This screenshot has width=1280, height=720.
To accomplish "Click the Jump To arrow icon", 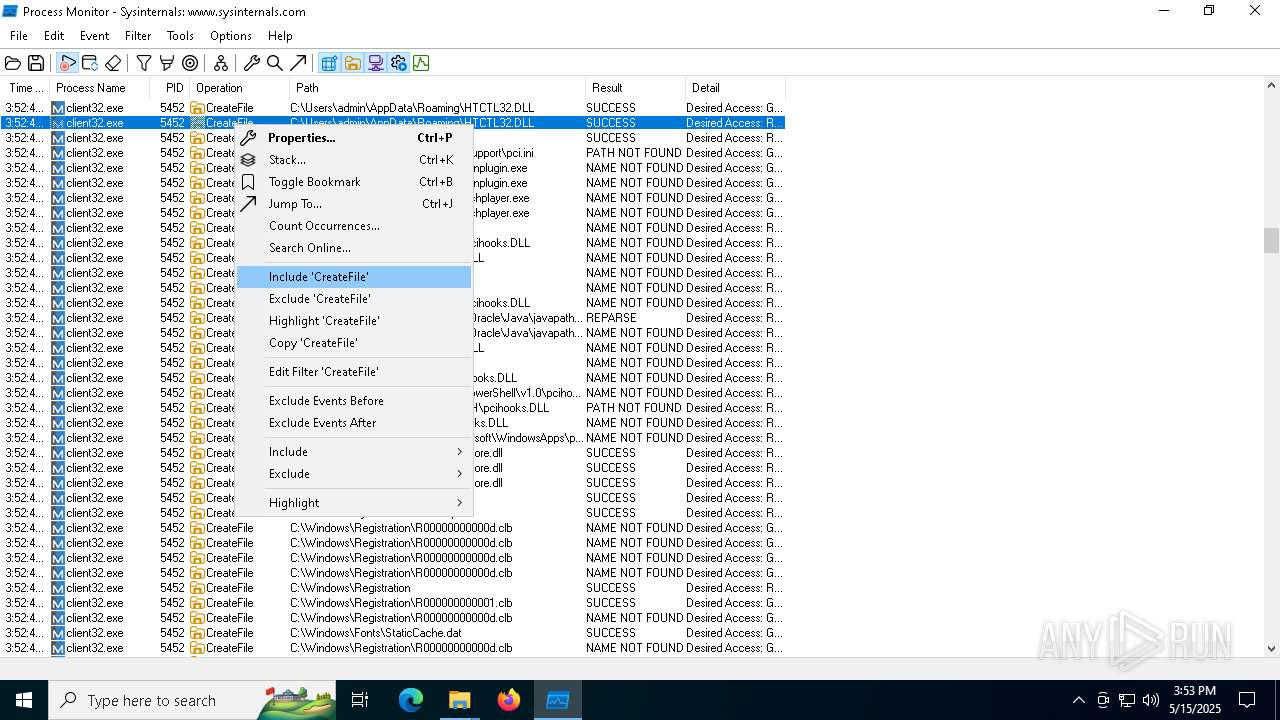I will (x=298, y=63).
